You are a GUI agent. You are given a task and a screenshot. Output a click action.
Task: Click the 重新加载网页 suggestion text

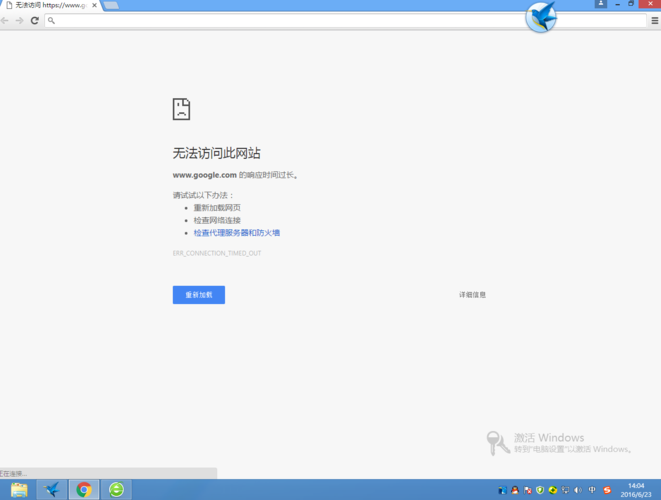pyautogui.click(x=217, y=207)
